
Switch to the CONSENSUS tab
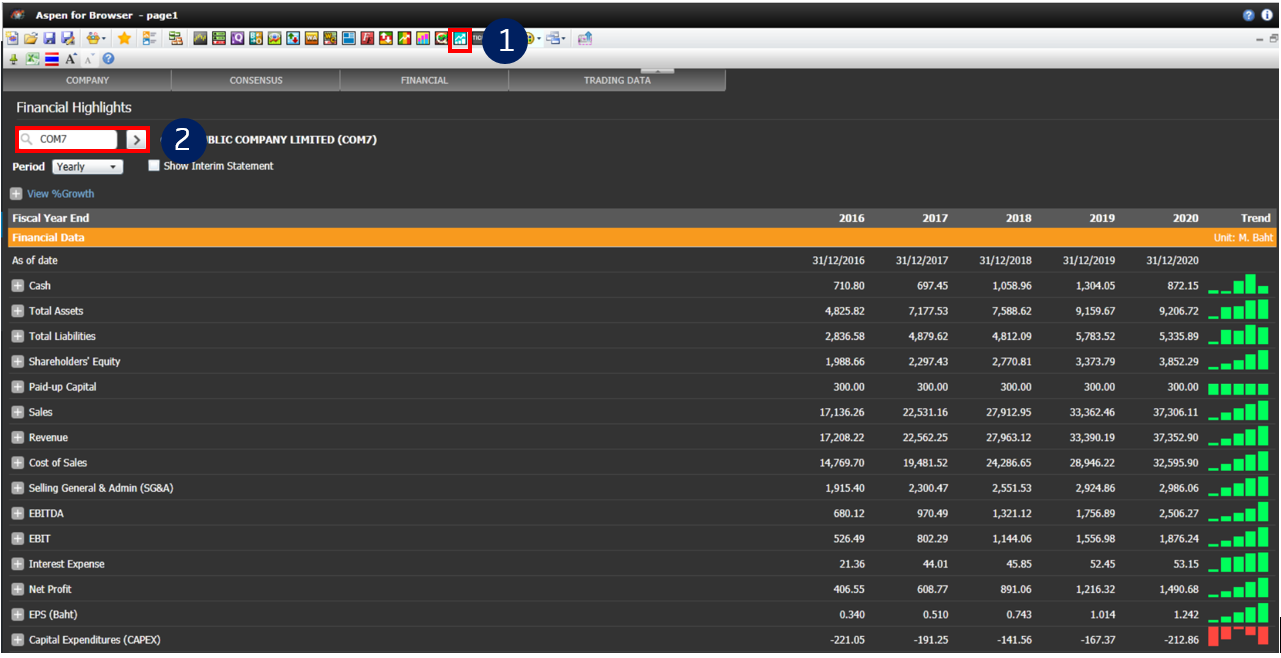tap(256, 80)
